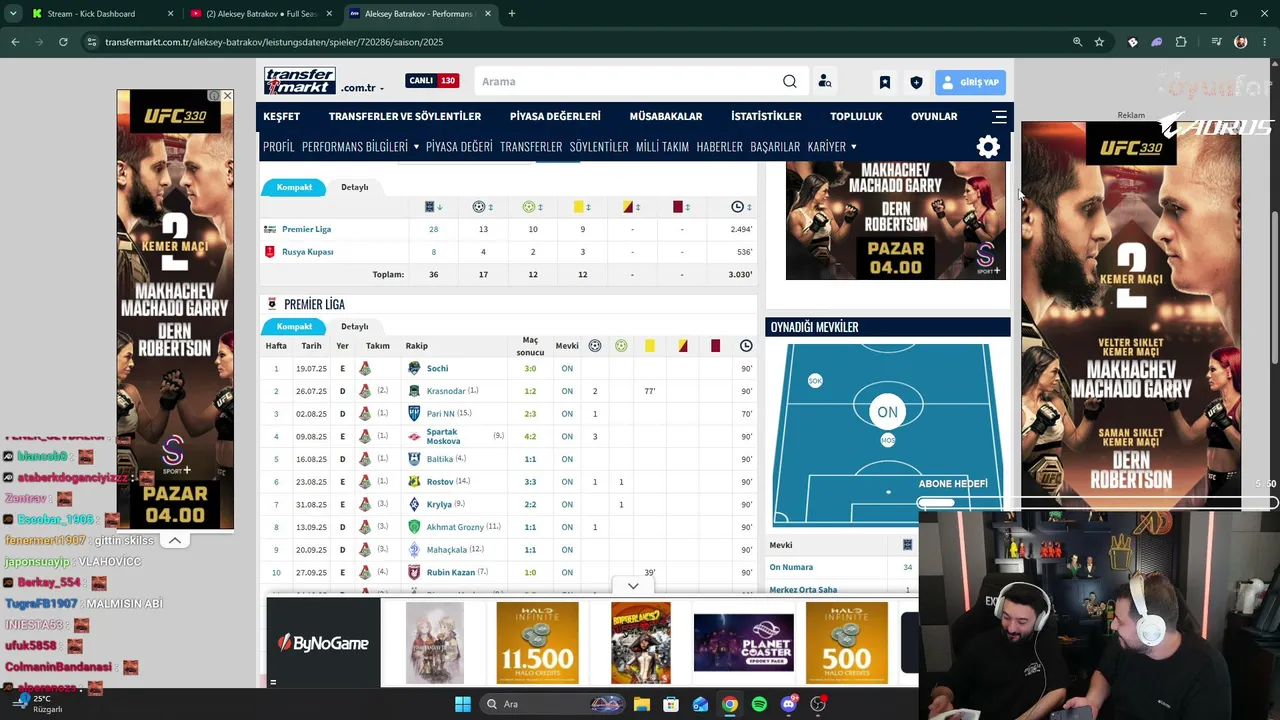Open the detailed person search icon

click(825, 82)
